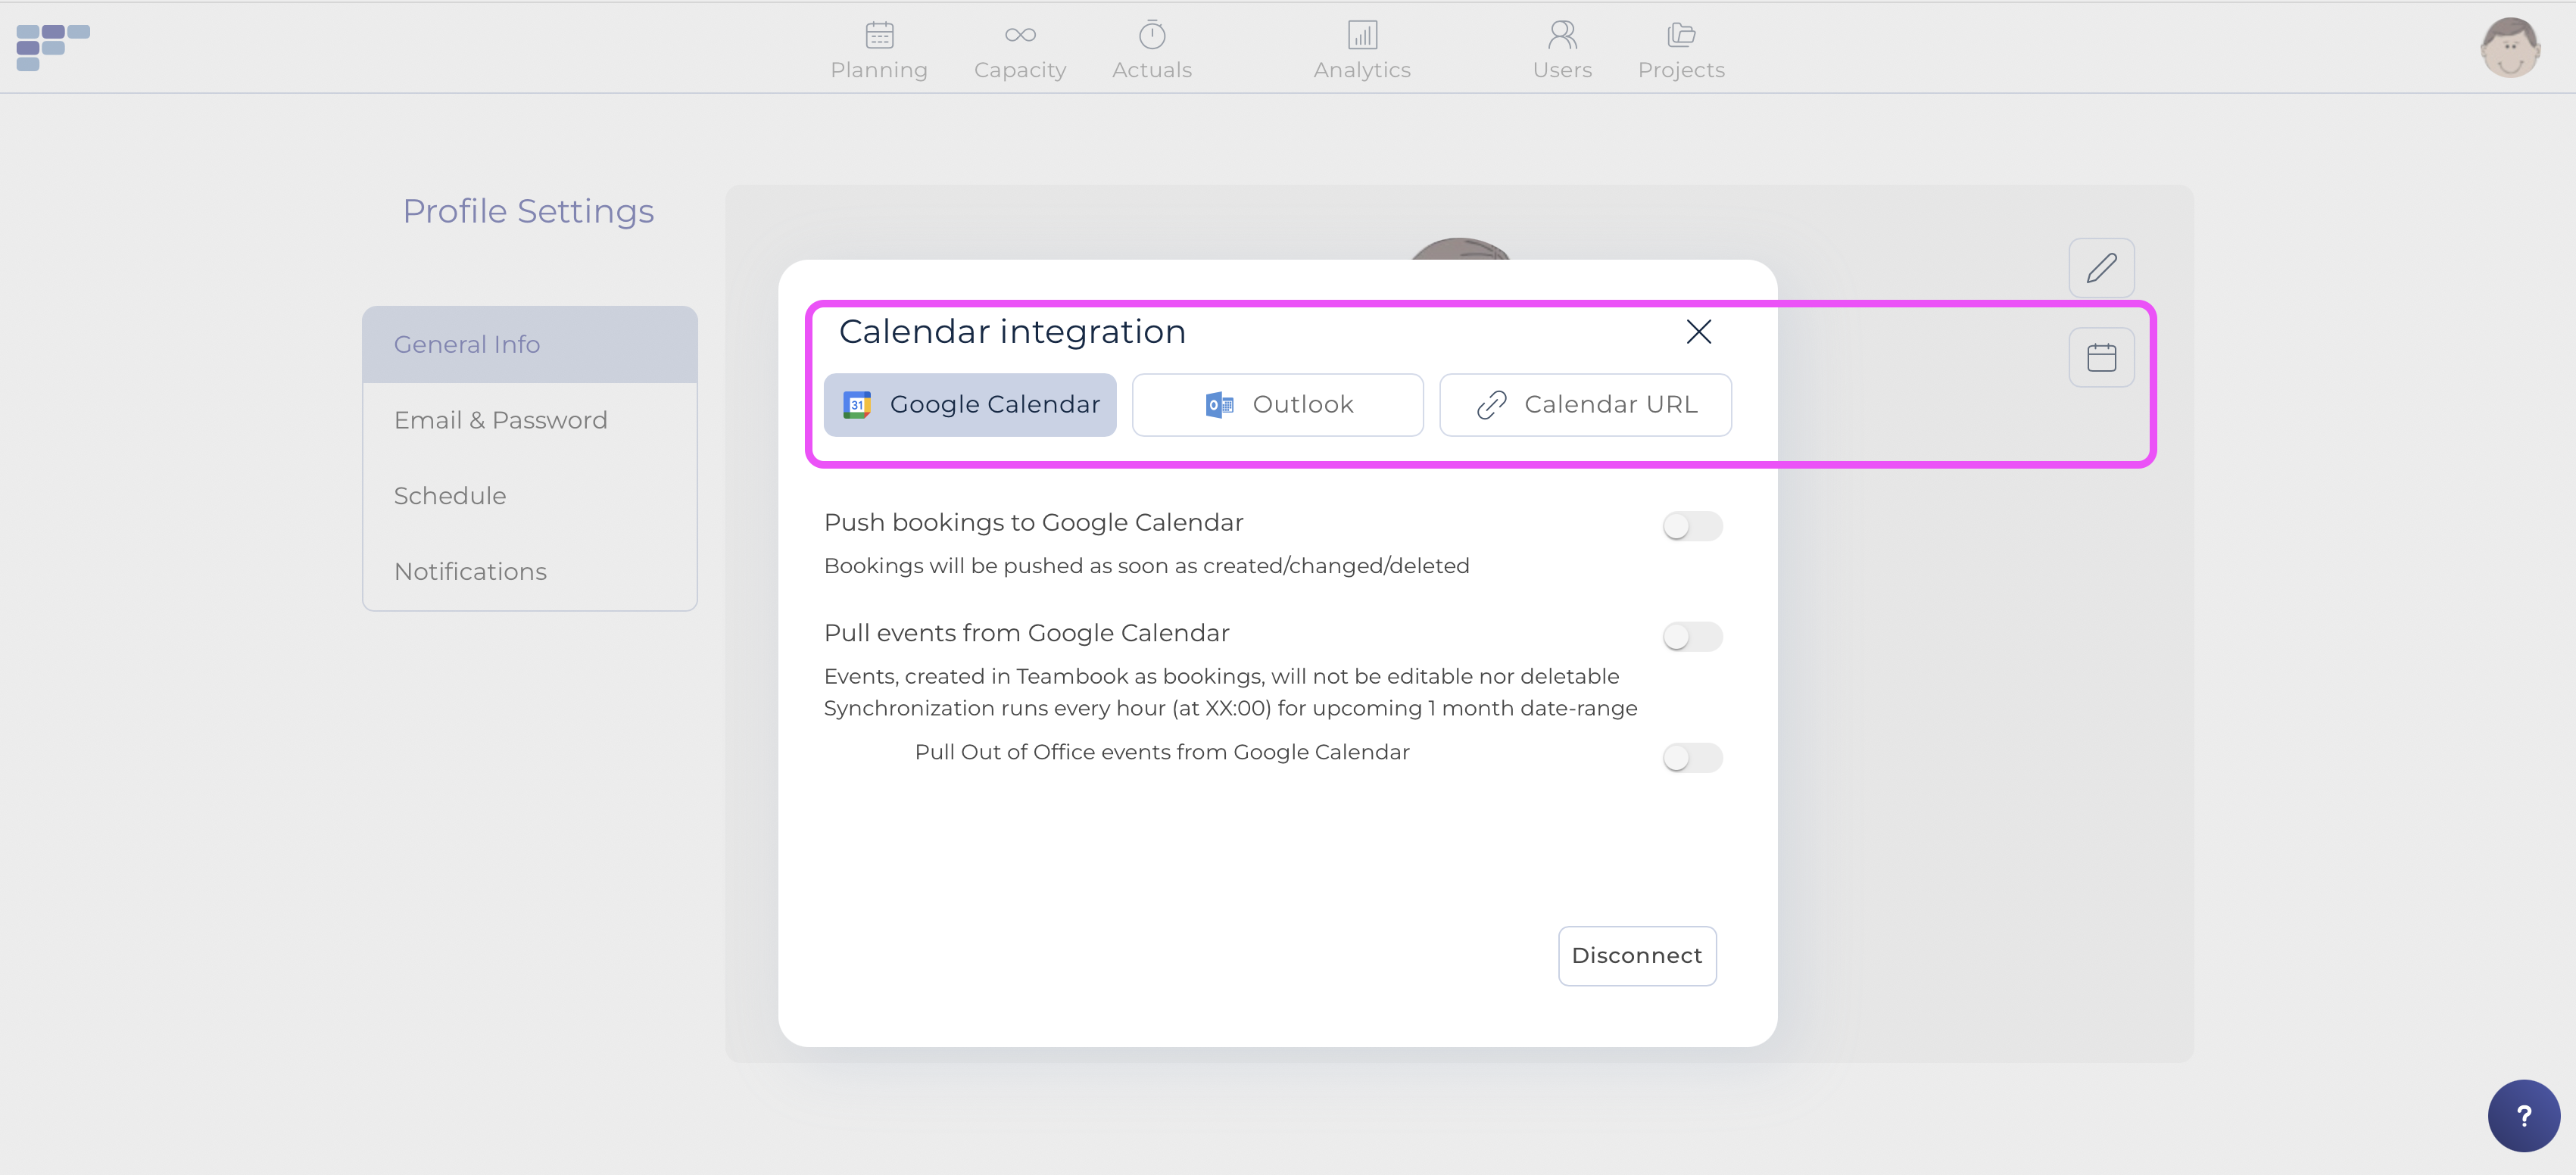Click the Calendar integration title text
2576x1175 pixels.
1012,332
